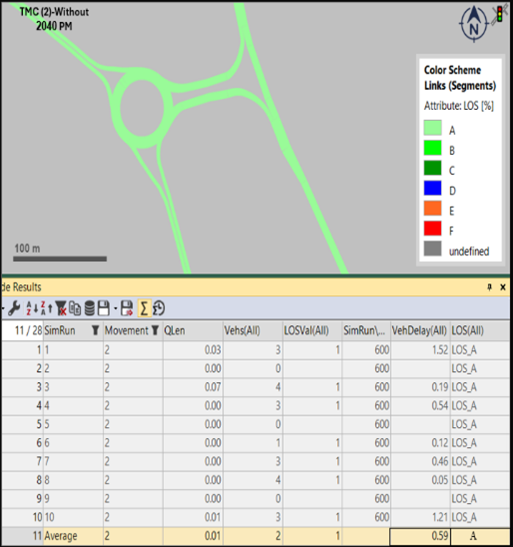Click the database save icon
513x547 pixels.
pos(90,309)
